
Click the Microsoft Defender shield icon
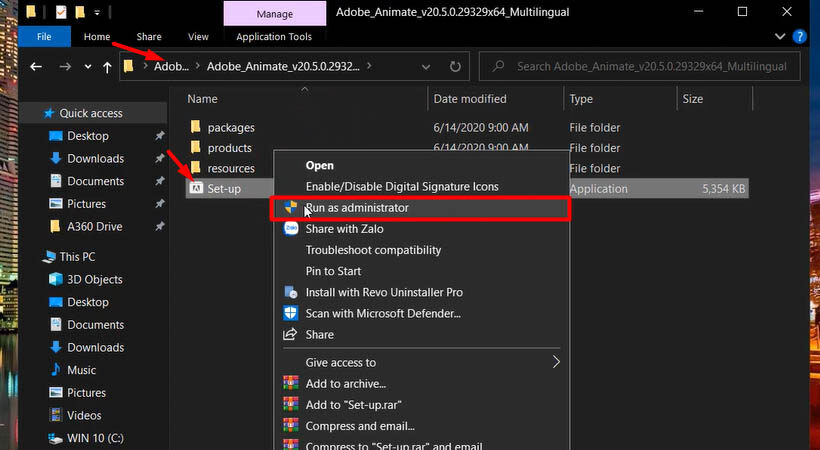pyautogui.click(x=290, y=313)
